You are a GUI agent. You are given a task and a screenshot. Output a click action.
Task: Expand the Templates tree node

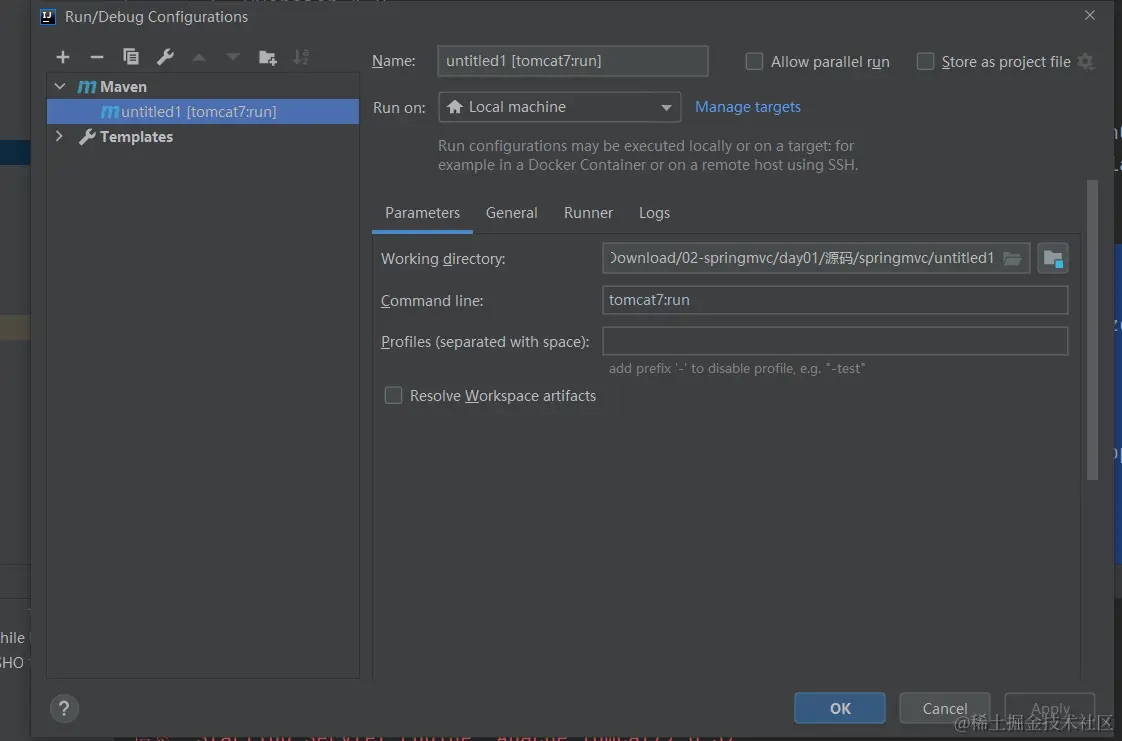(x=59, y=136)
